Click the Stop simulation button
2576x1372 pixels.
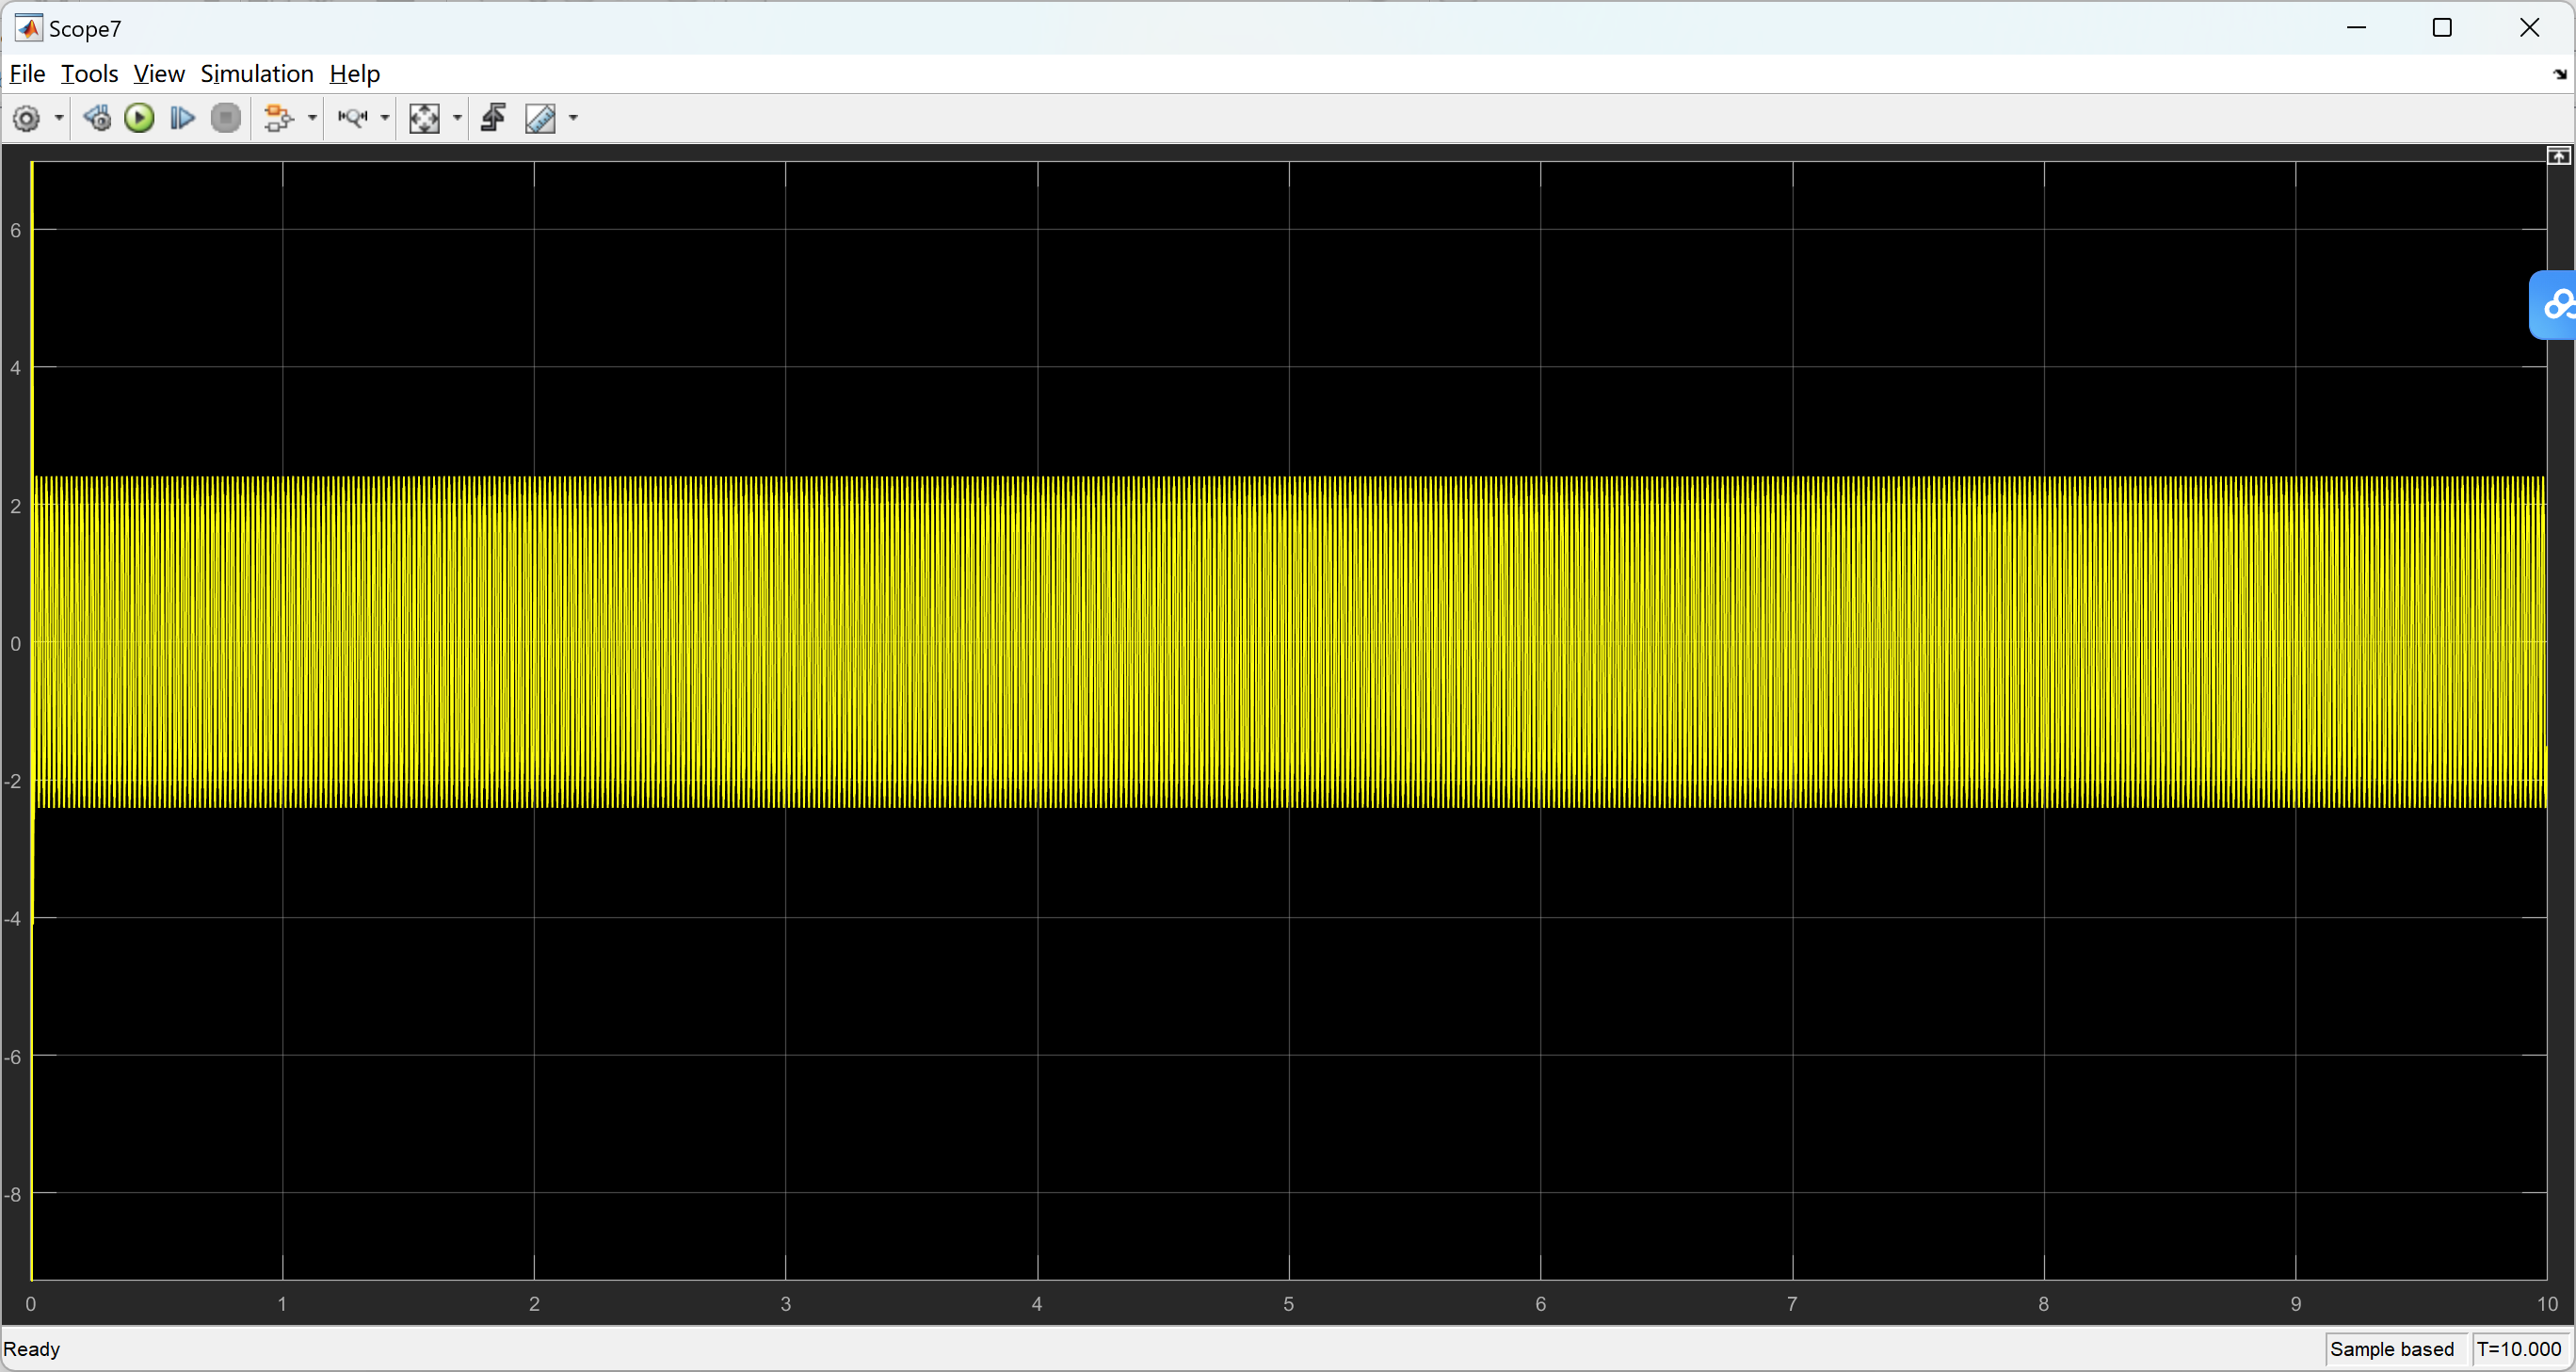click(x=226, y=119)
